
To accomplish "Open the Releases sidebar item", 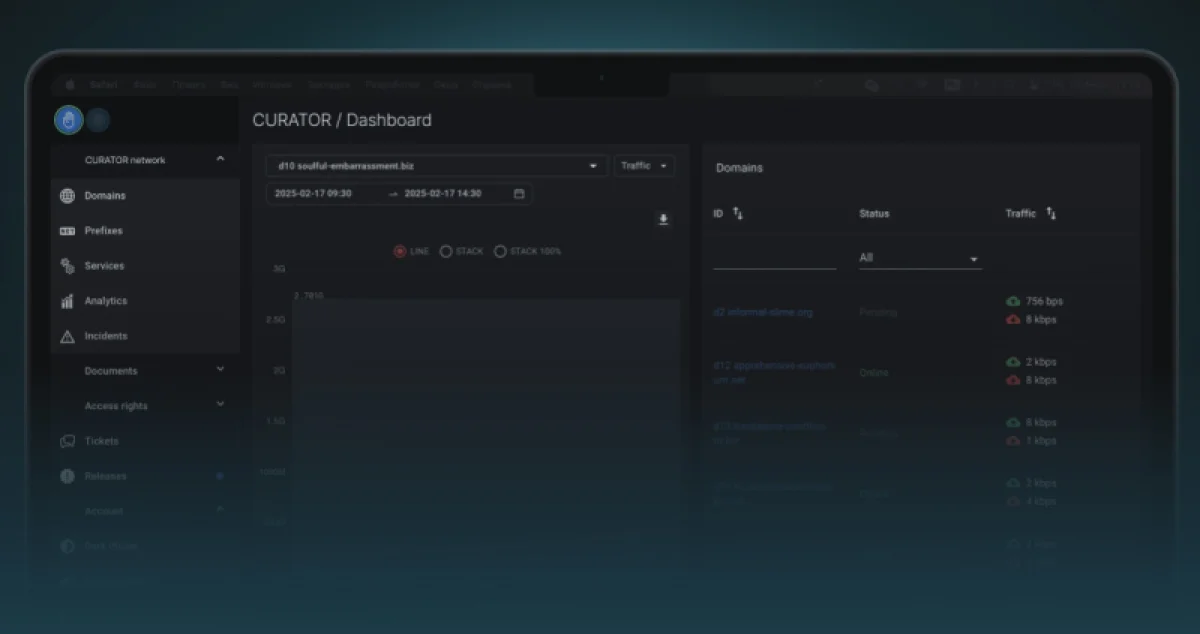I will [x=105, y=476].
